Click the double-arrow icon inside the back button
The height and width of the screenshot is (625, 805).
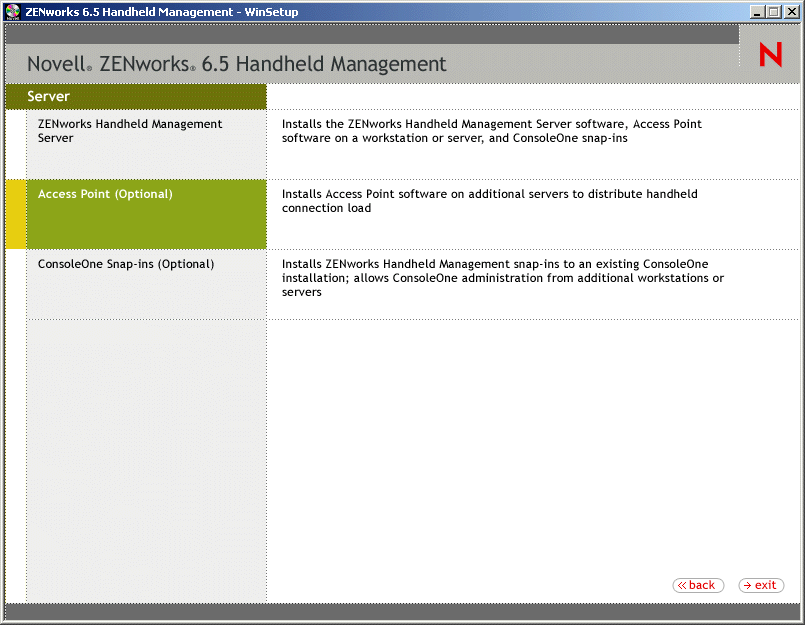click(x=683, y=585)
